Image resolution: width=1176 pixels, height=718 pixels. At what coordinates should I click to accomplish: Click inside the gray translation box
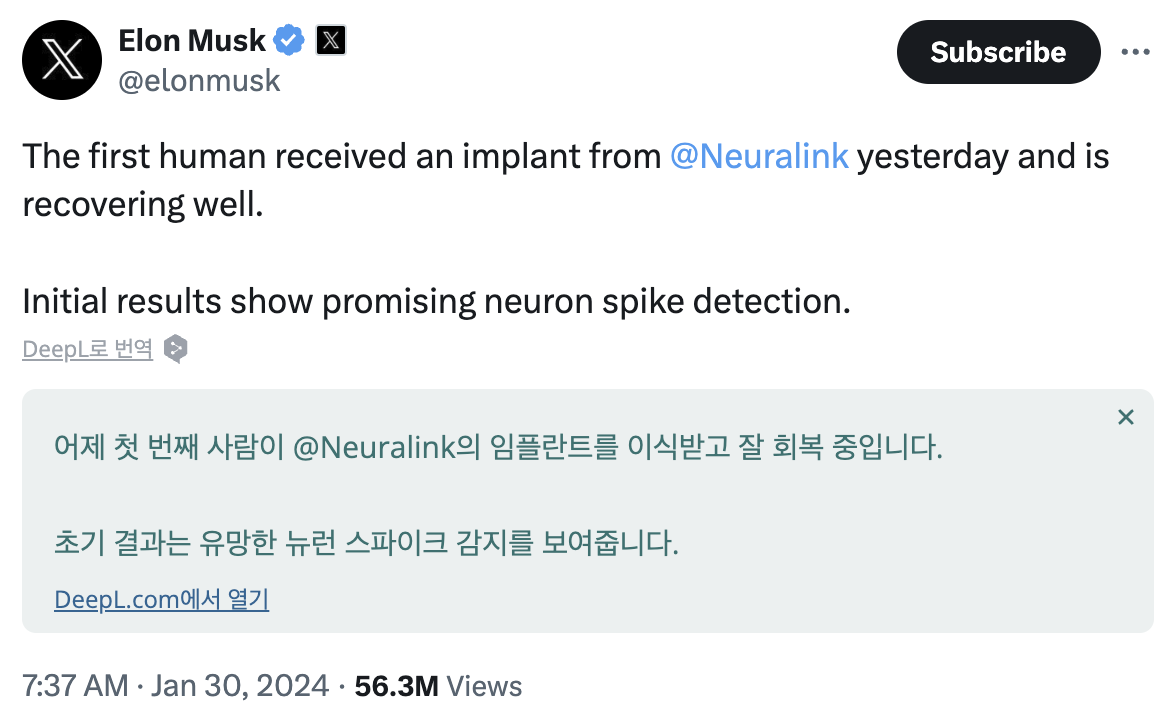click(588, 500)
